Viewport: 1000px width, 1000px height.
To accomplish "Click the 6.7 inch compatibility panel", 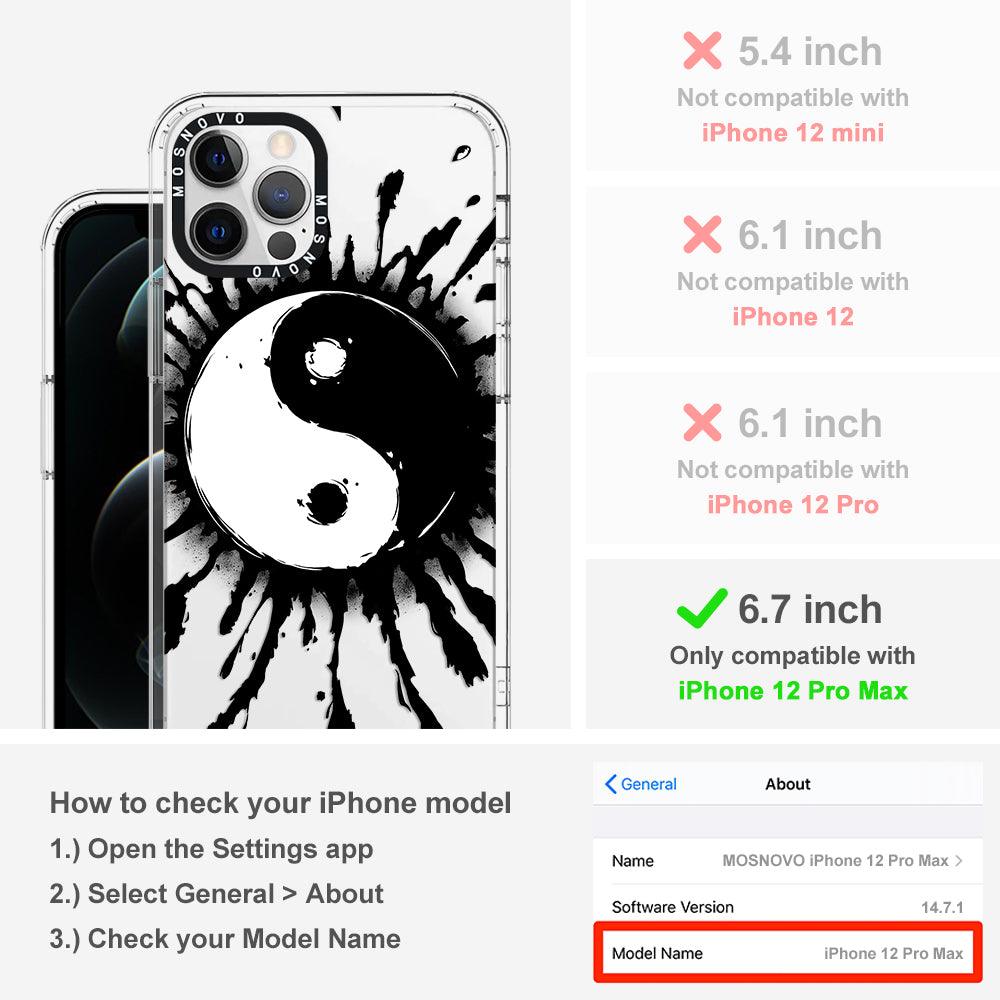I will point(793,644).
